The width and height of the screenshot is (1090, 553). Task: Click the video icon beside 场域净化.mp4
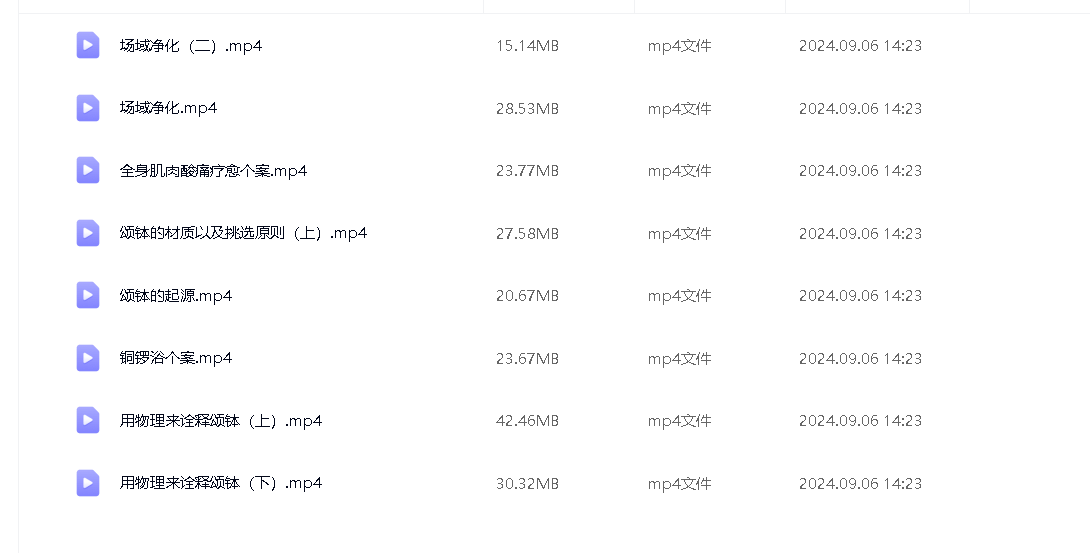[x=88, y=108]
